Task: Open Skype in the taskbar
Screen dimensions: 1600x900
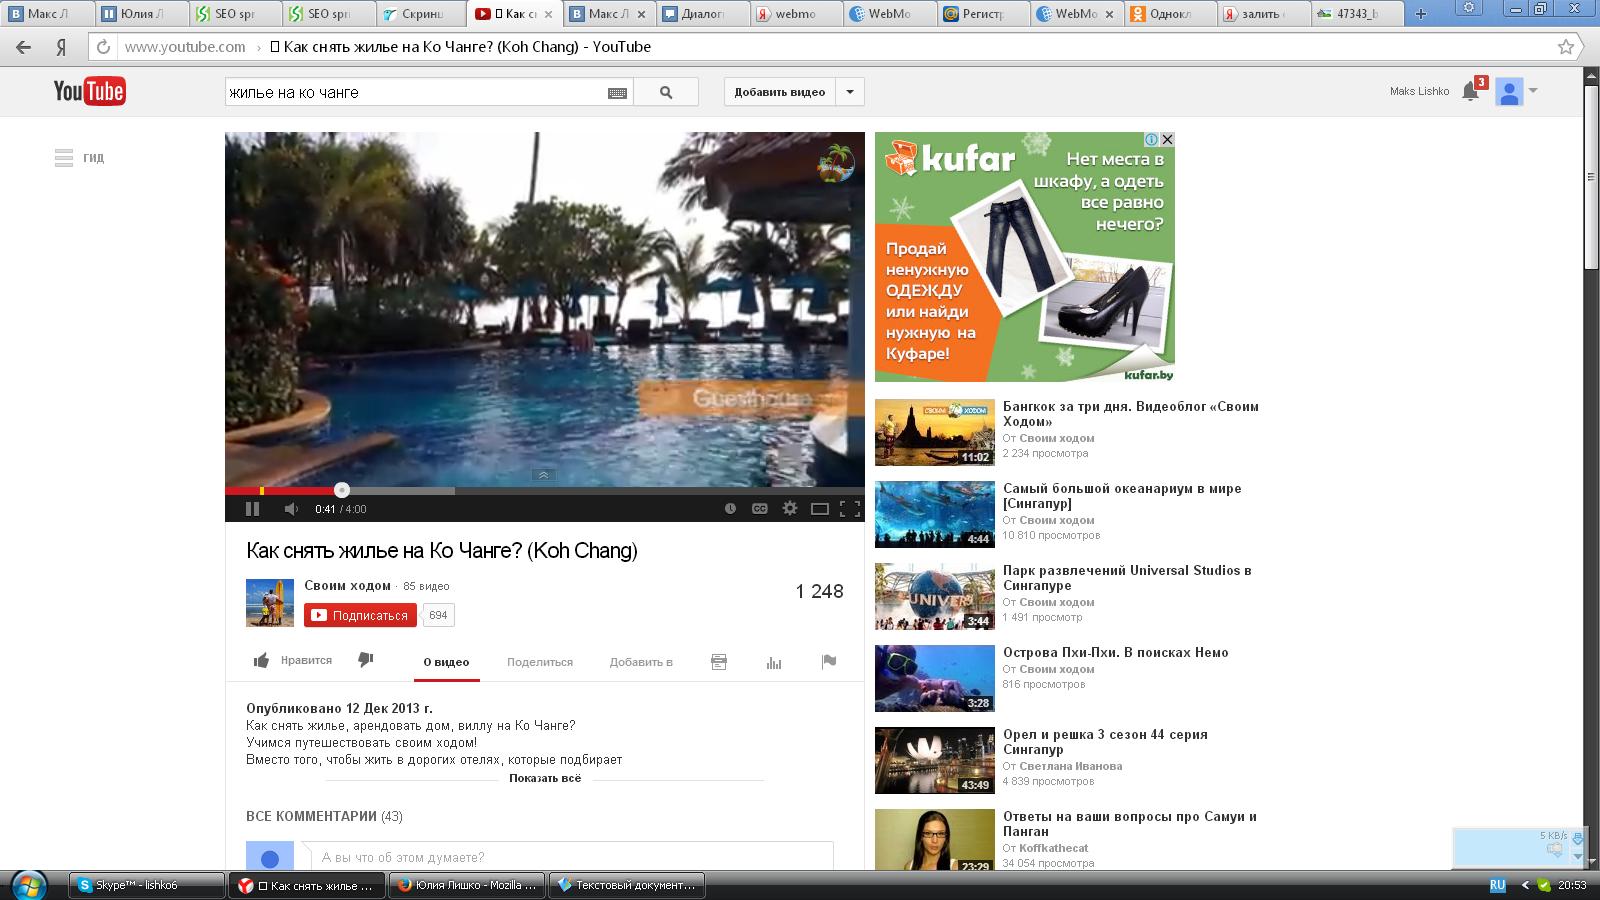Action: 147,885
